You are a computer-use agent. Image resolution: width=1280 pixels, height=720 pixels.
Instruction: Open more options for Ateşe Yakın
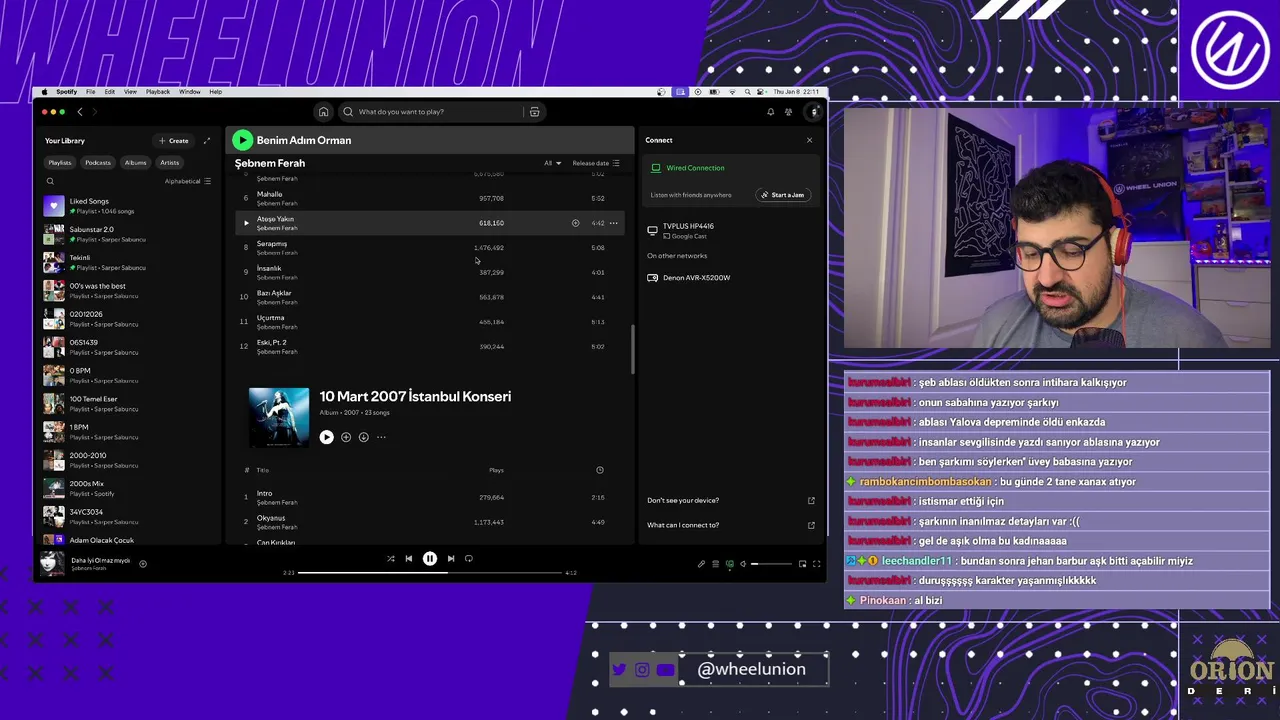[x=613, y=223]
